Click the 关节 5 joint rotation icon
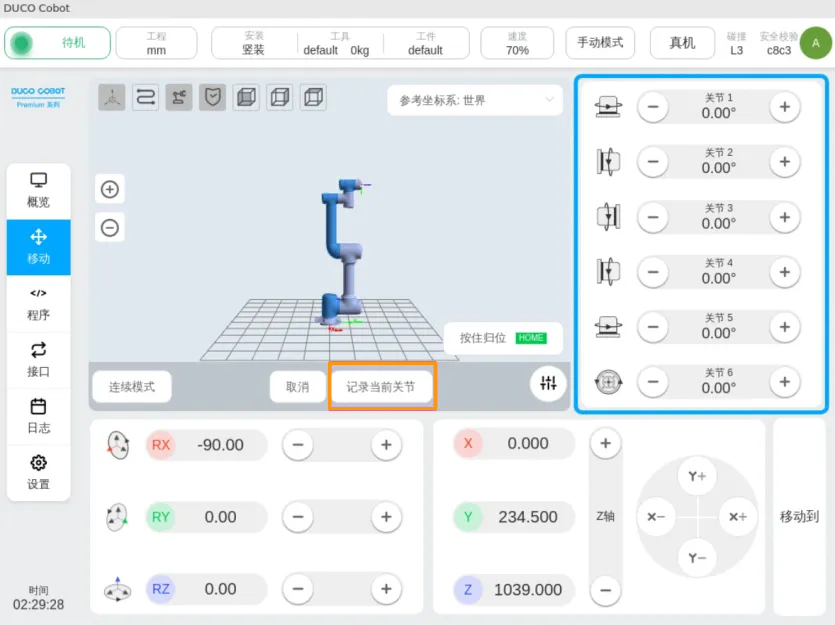 click(x=608, y=327)
